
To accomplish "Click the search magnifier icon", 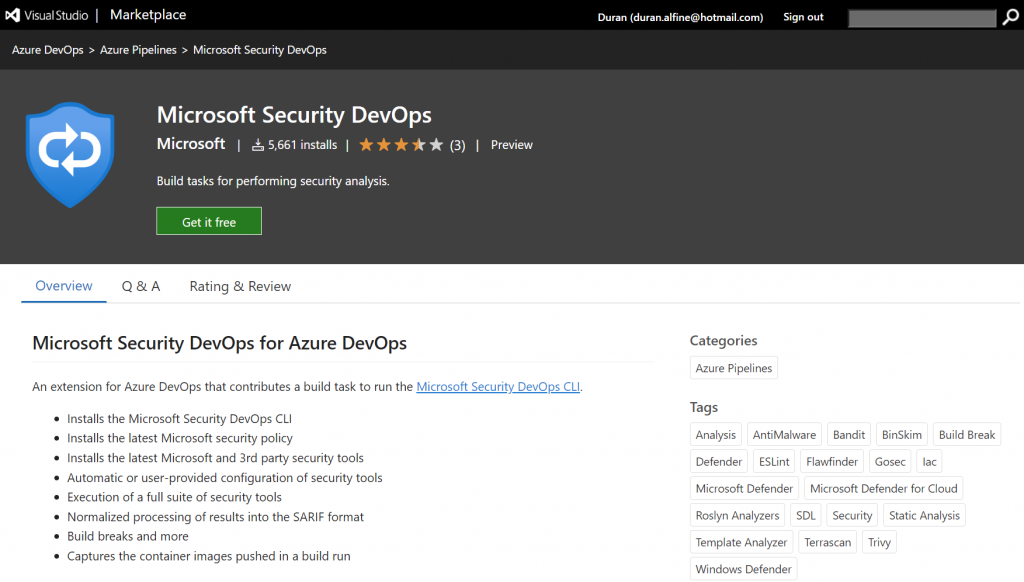I will (x=1012, y=17).
